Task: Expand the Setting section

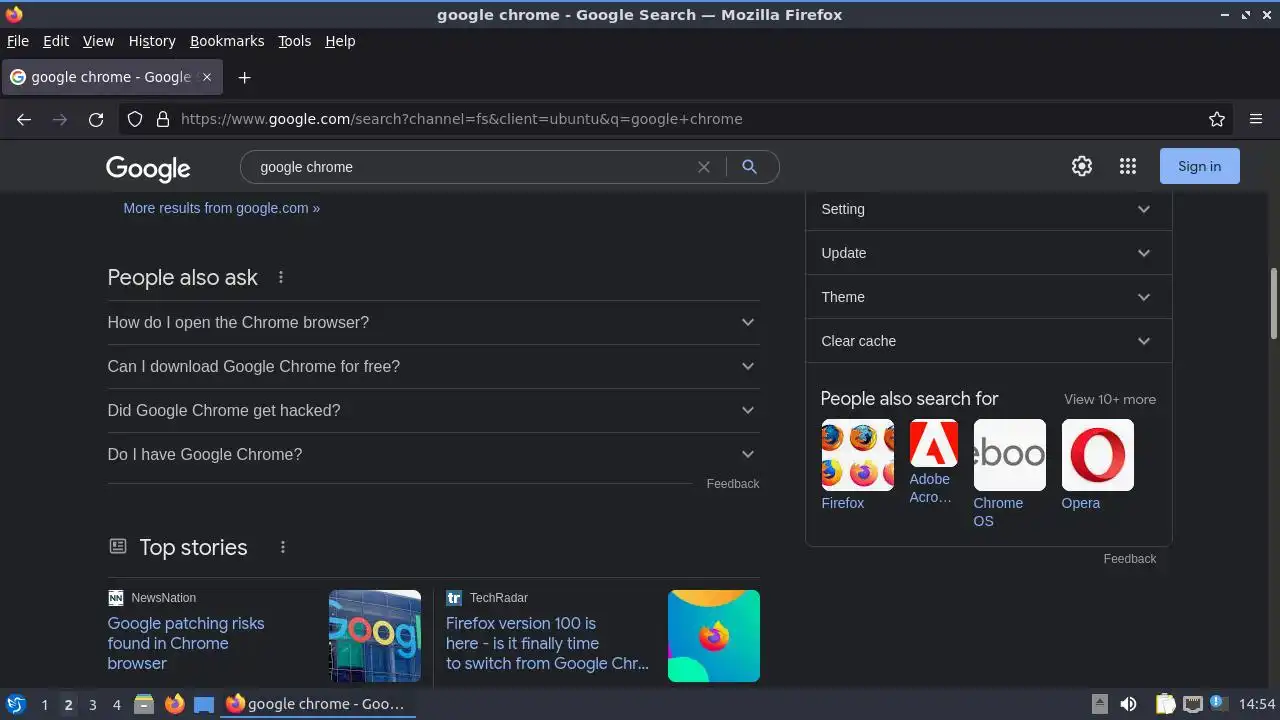Action: [988, 209]
